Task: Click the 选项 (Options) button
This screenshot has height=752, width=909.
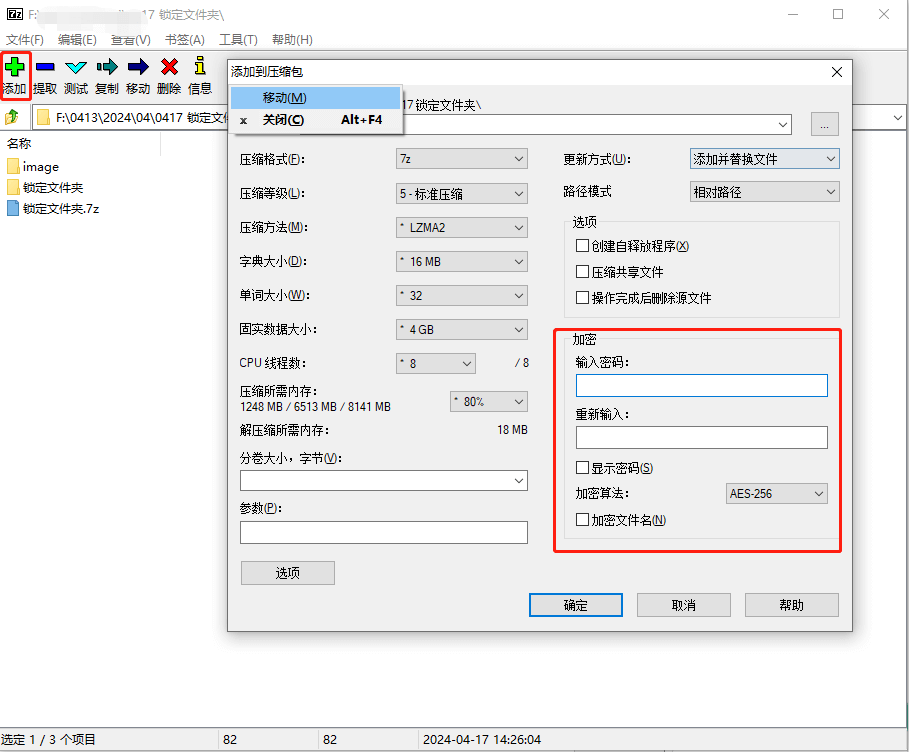Action: 287,572
